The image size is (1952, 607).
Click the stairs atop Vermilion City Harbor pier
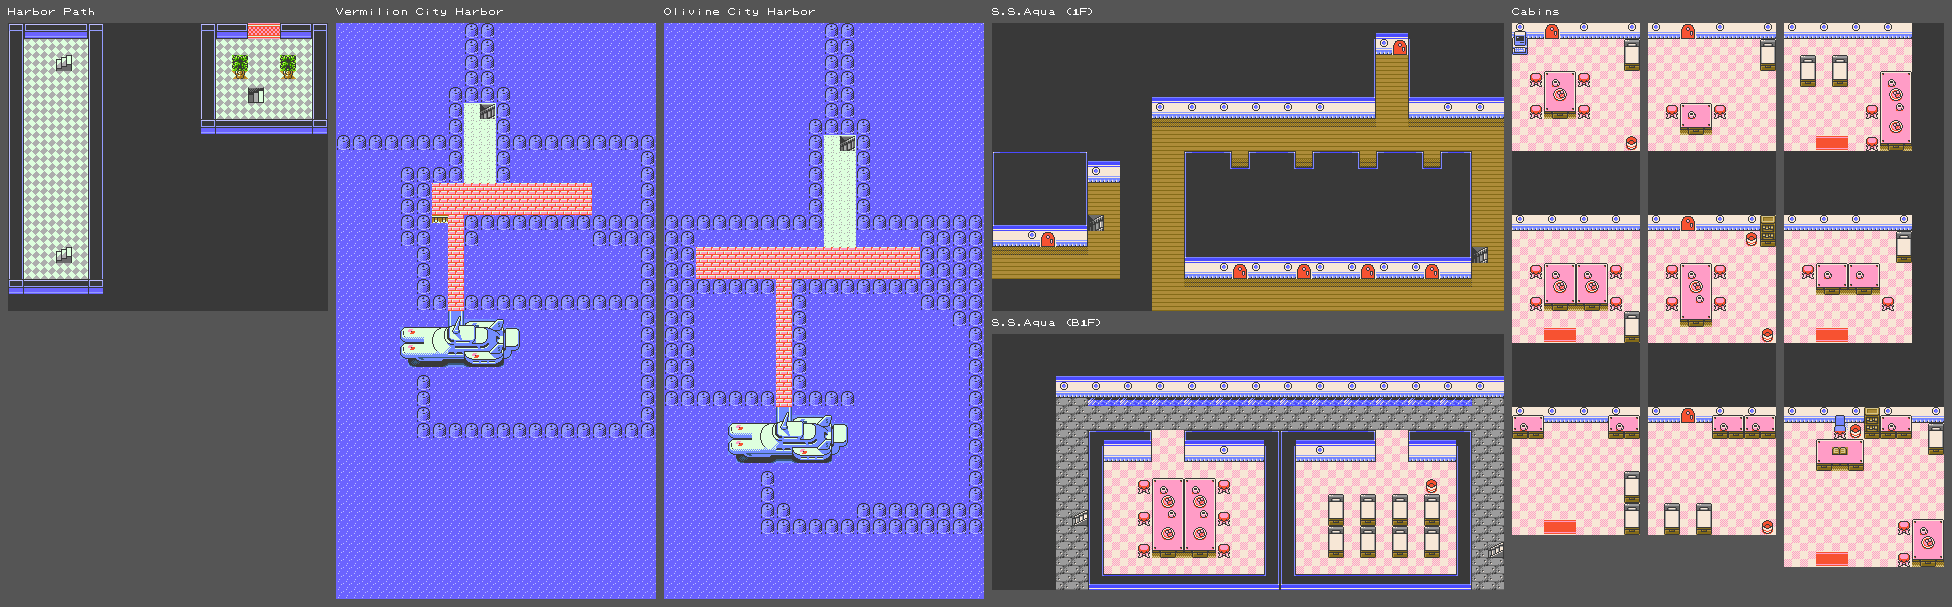point(487,111)
